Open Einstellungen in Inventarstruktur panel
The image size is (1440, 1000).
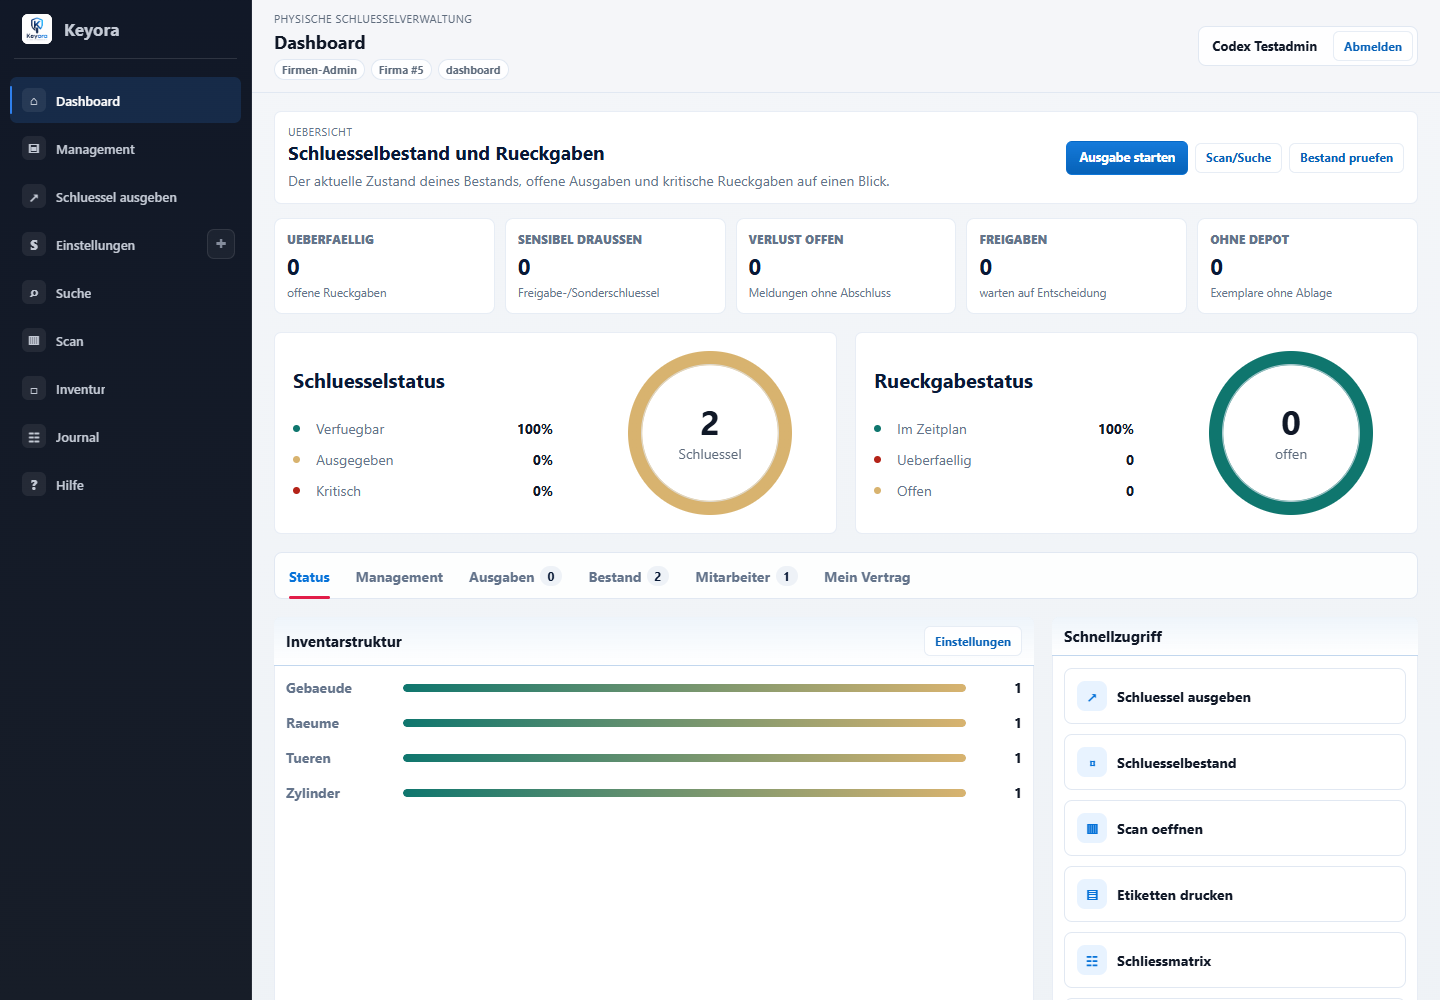[973, 642]
